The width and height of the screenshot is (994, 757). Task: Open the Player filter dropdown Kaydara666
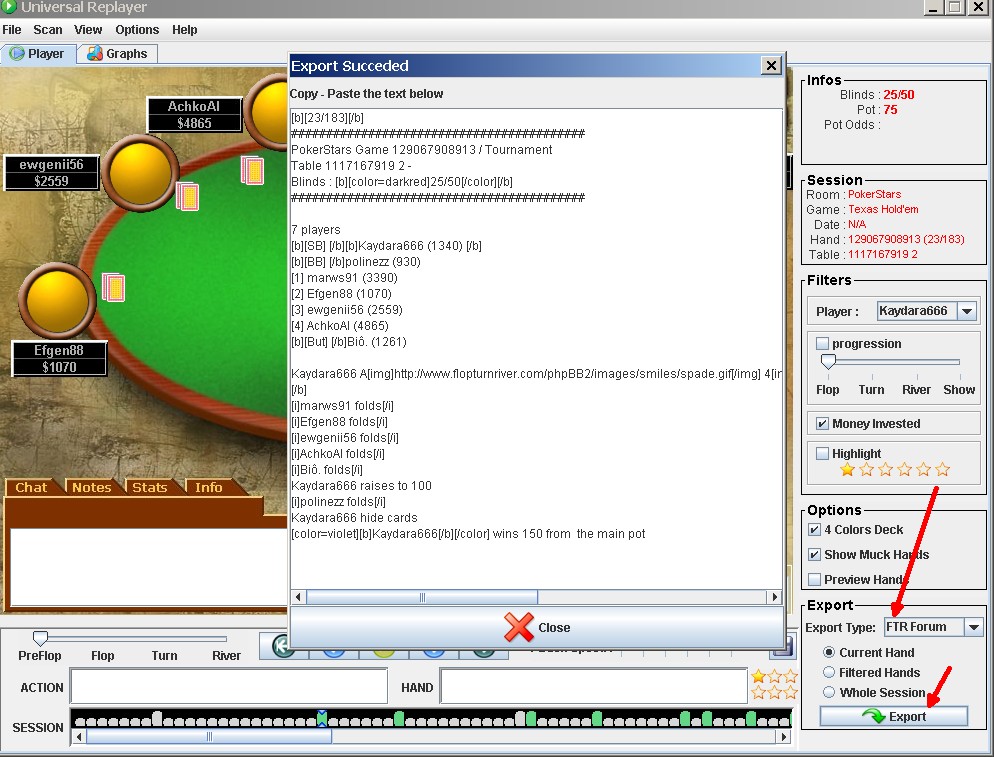point(927,311)
